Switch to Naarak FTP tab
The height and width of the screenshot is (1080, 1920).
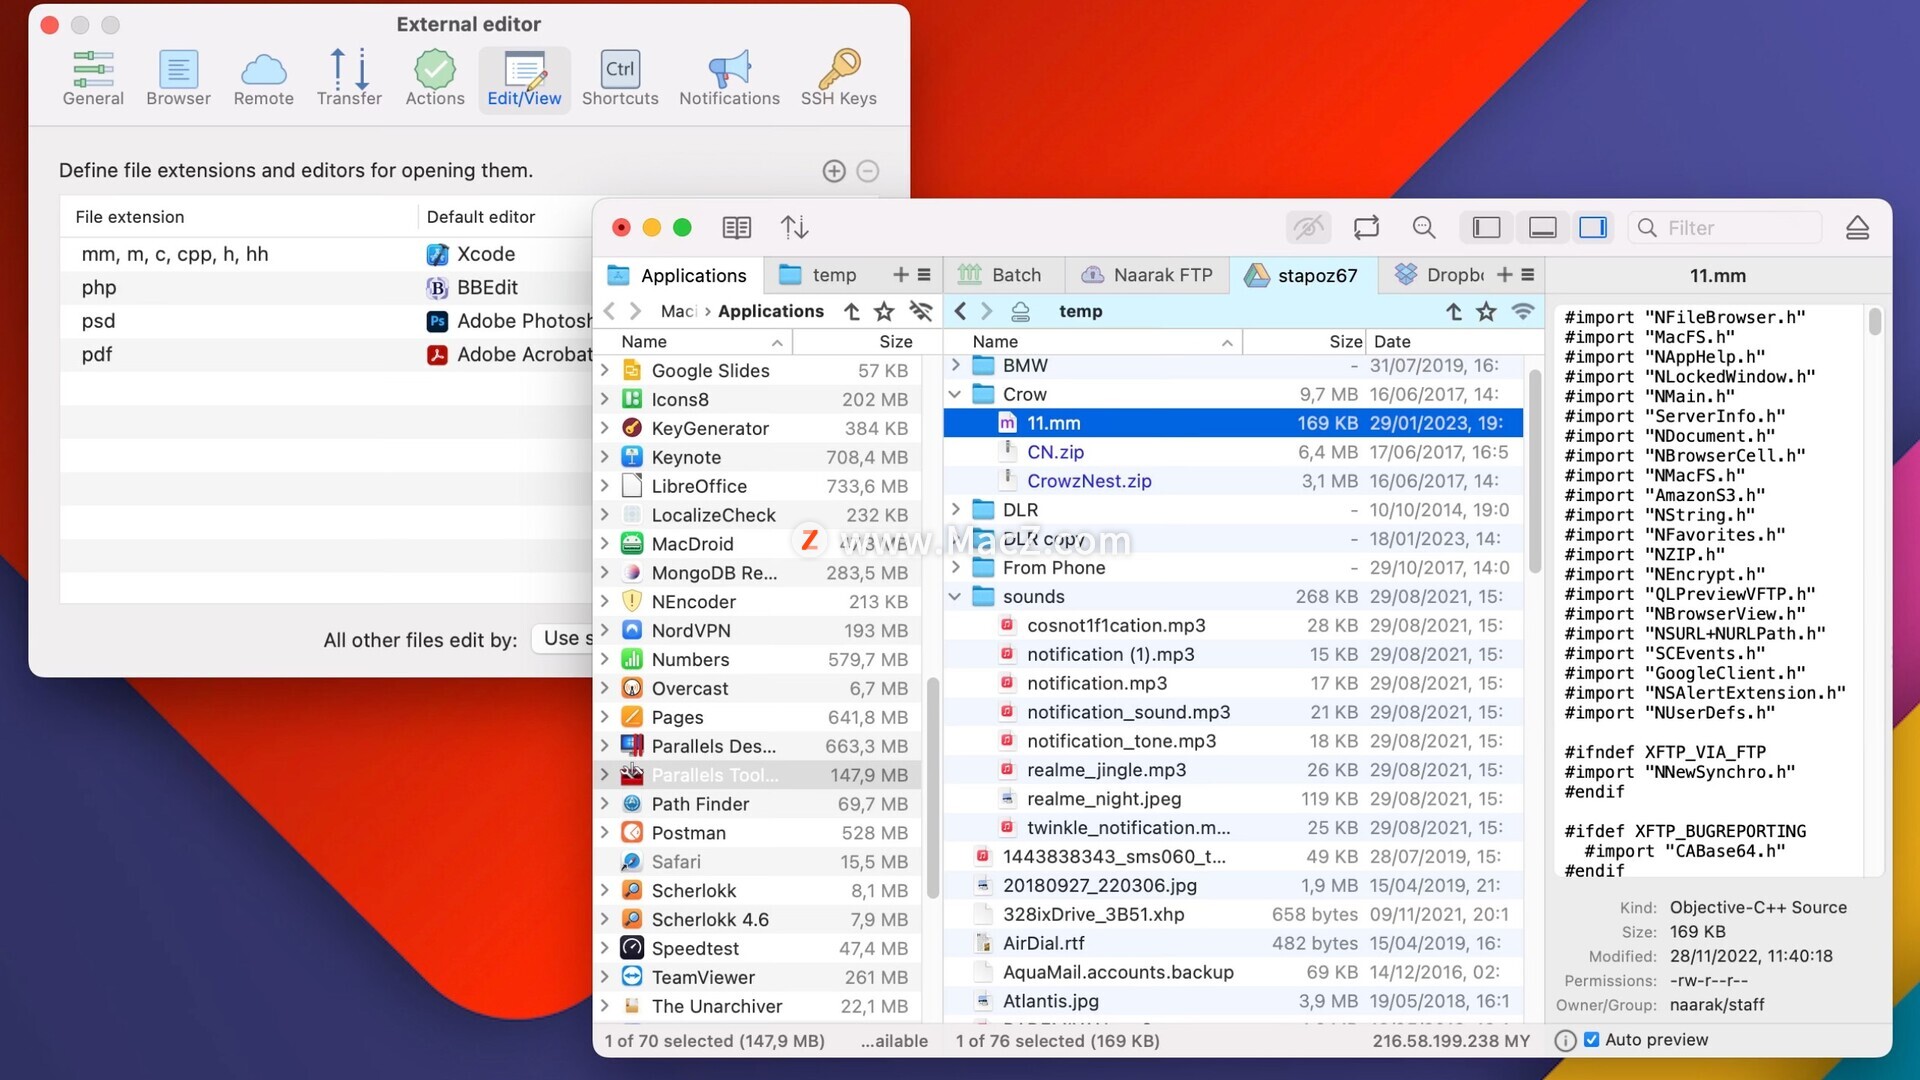pos(1147,275)
